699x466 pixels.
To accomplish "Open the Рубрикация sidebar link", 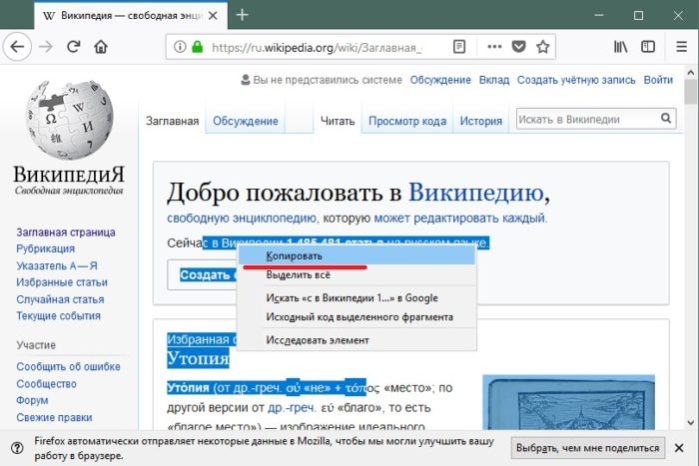I will pos(45,248).
